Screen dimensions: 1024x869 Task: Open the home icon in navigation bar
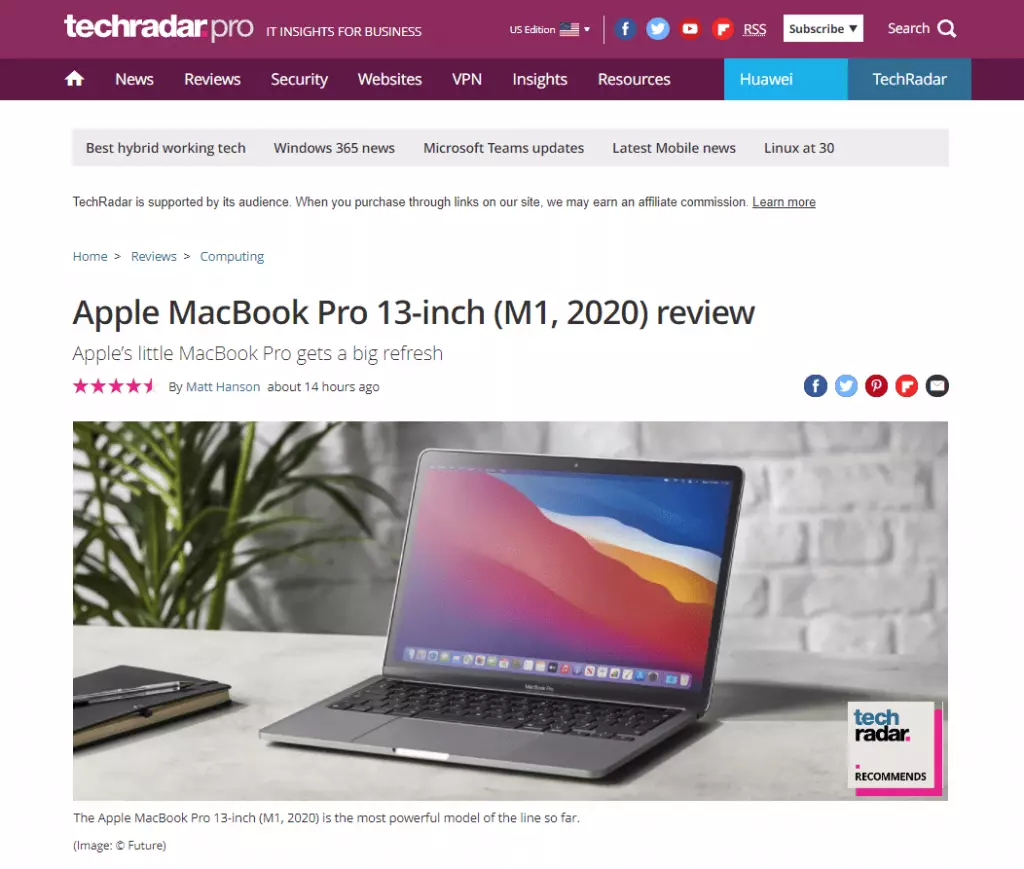74,79
